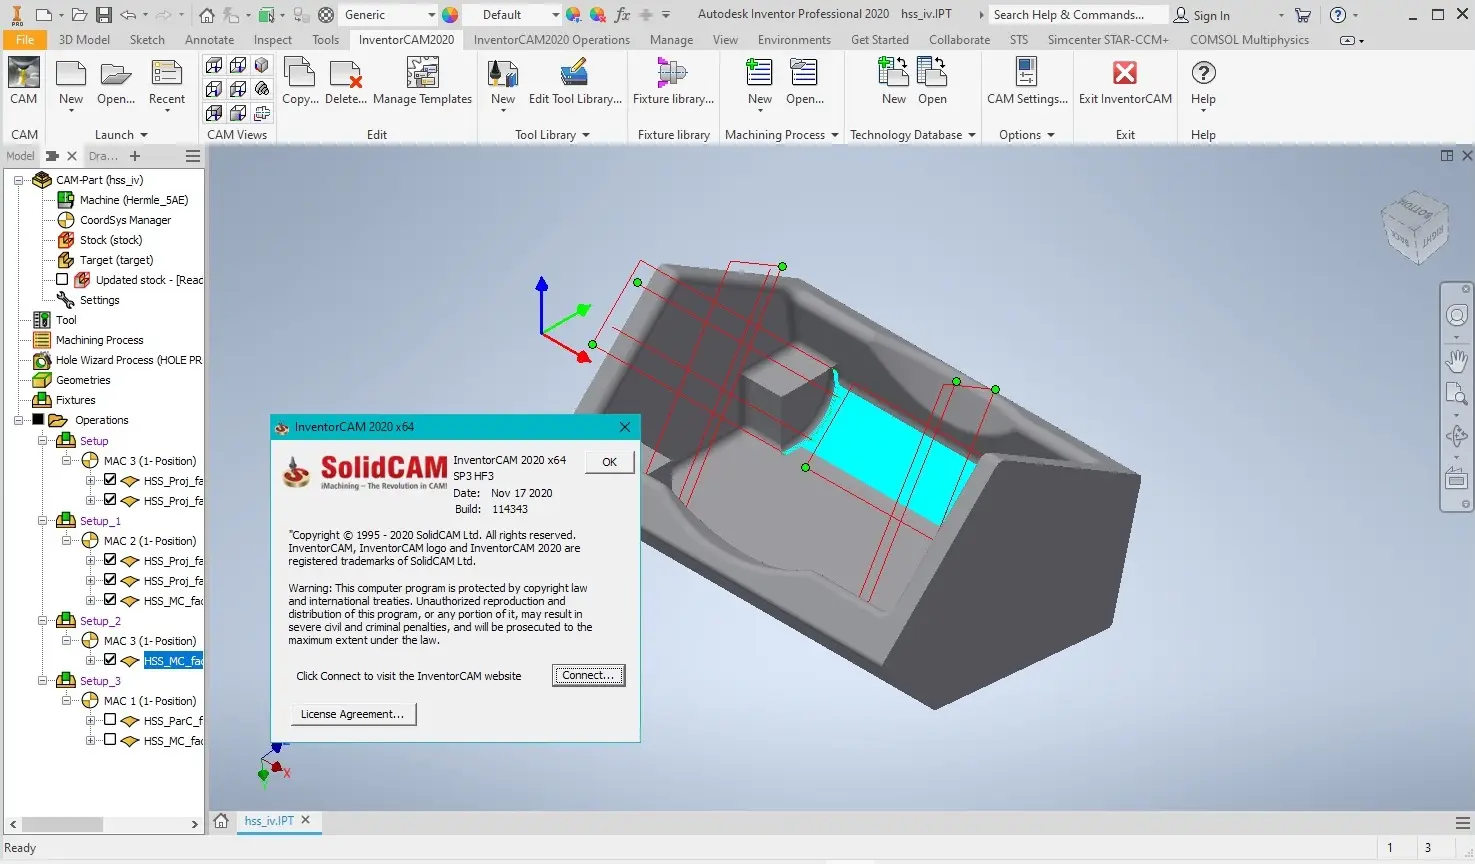Switch to the Simcenter STAR-CCM+ tab
Viewport: 1475px width, 864px height.
click(1108, 40)
